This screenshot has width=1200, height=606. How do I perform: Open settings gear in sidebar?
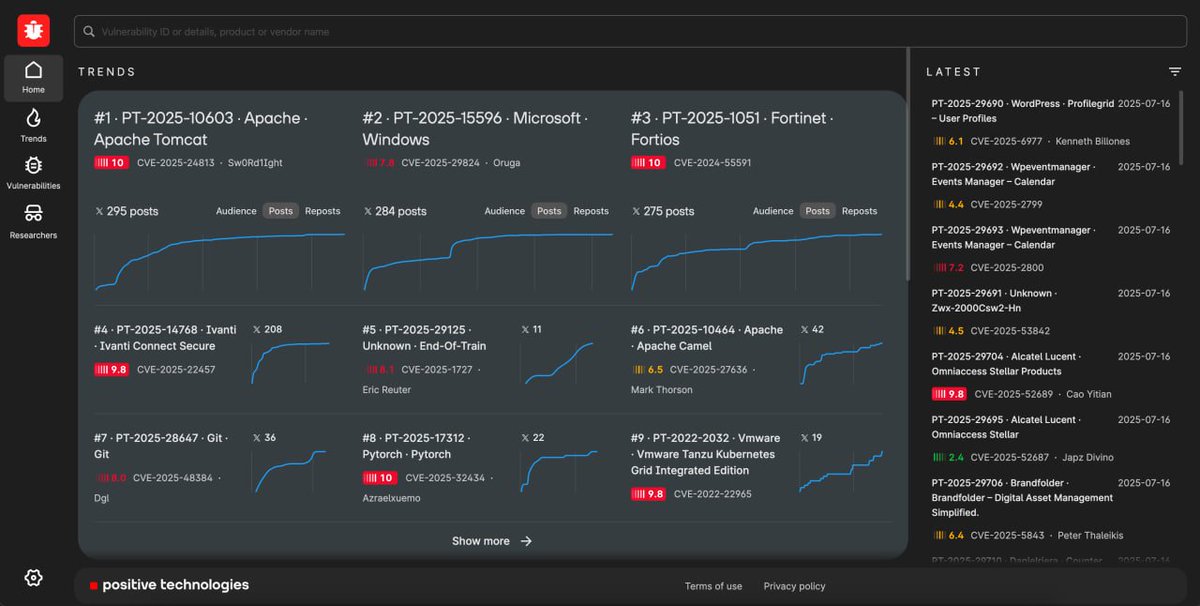[x=33, y=577]
